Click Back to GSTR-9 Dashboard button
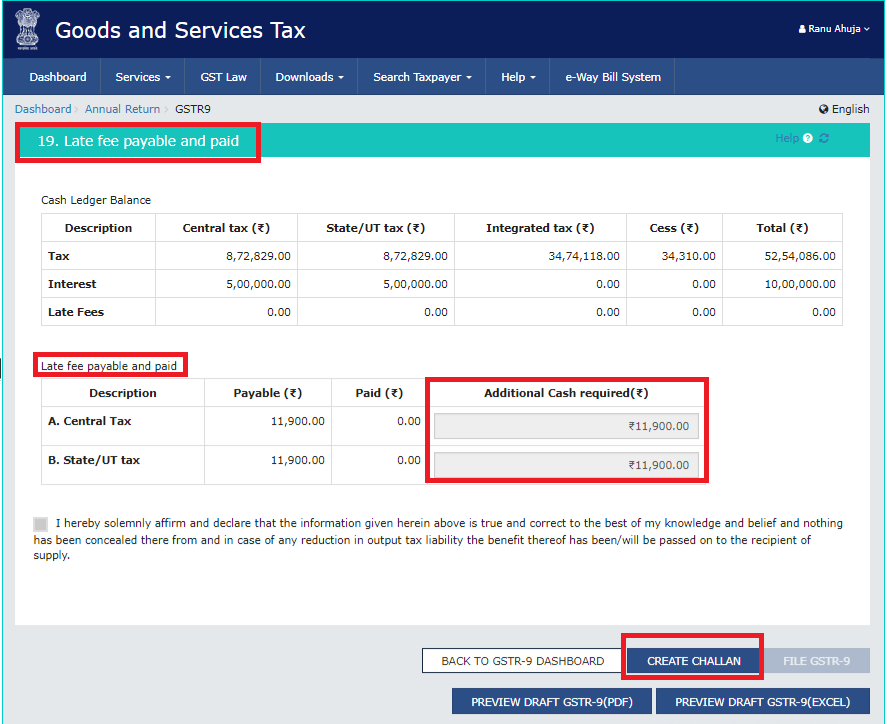The image size is (889, 724). click(x=522, y=661)
